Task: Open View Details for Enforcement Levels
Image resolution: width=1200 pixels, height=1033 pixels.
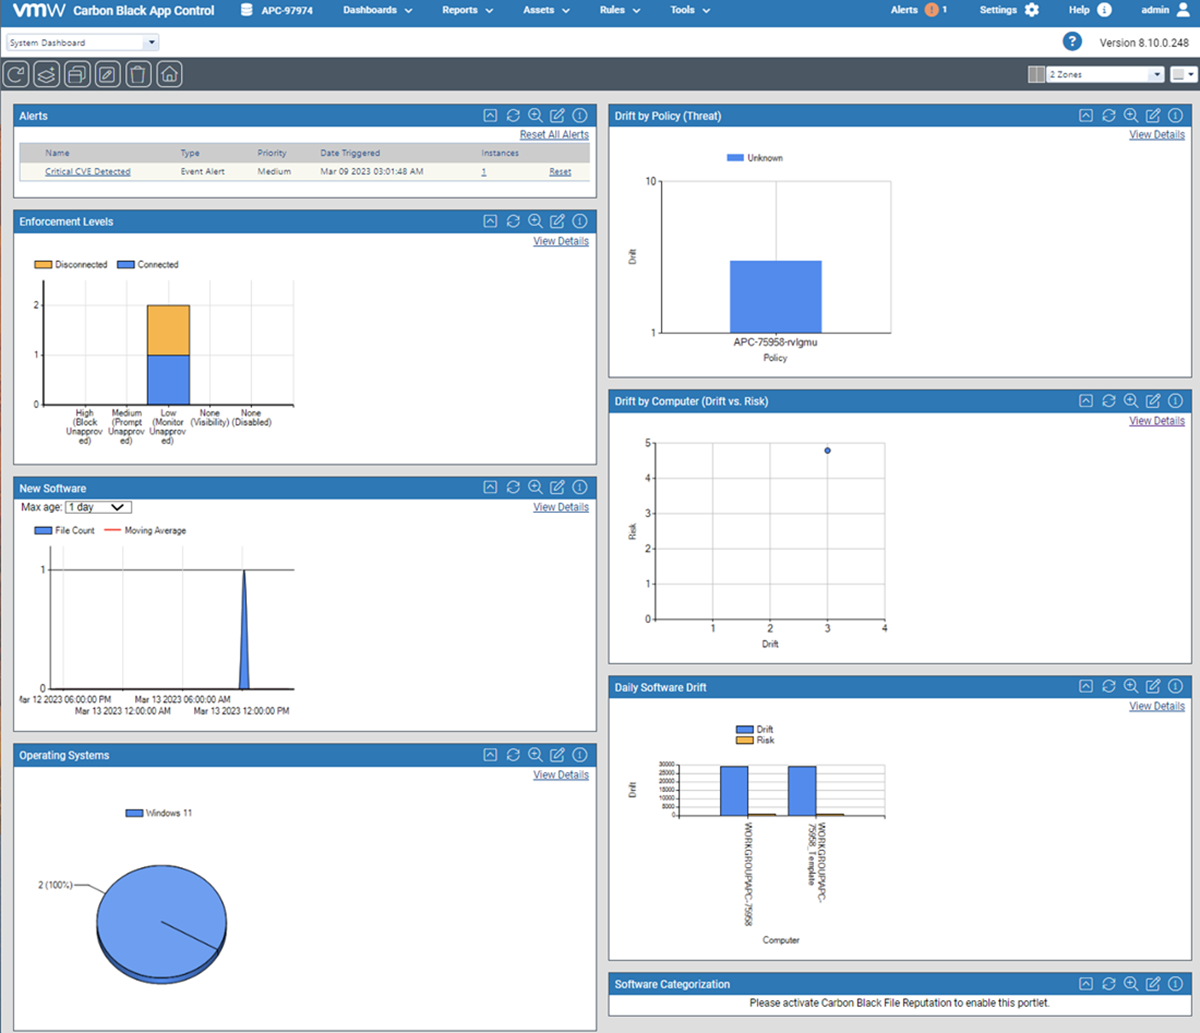Action: (560, 241)
